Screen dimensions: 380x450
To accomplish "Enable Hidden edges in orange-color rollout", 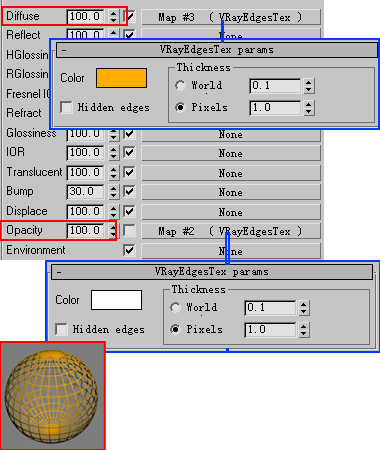I will (66, 108).
